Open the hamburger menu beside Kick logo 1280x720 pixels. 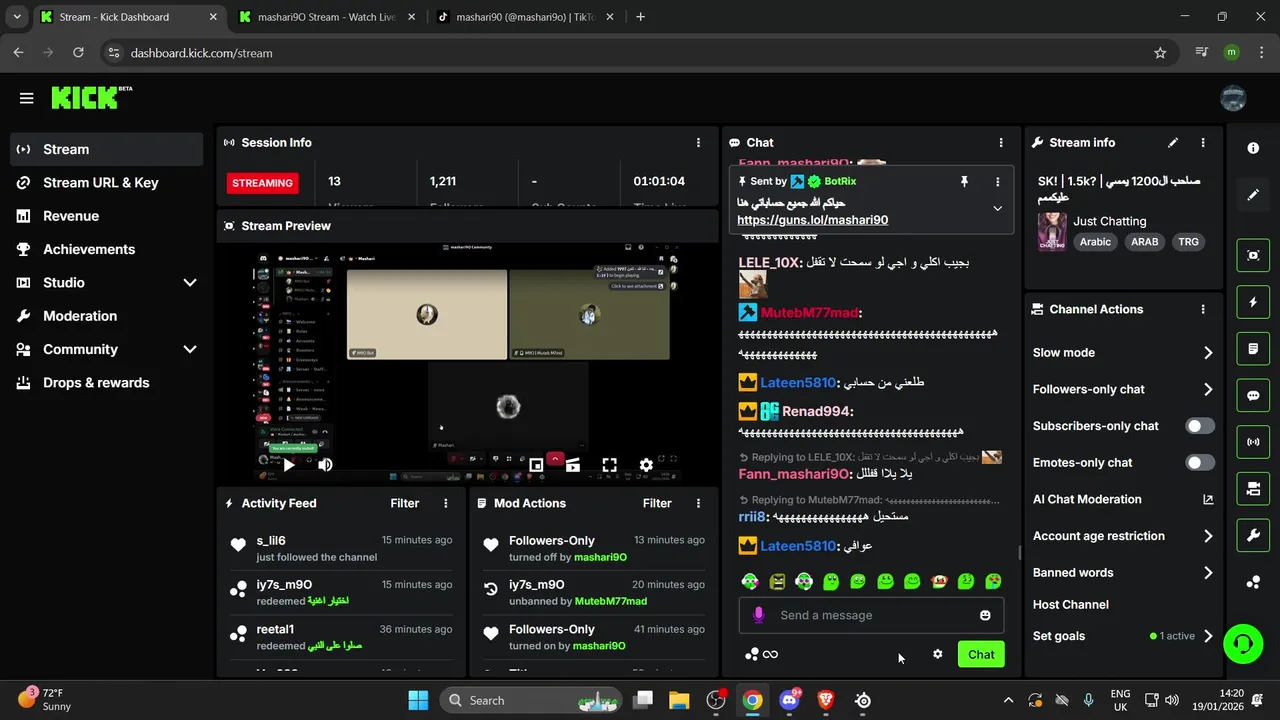click(x=26, y=98)
